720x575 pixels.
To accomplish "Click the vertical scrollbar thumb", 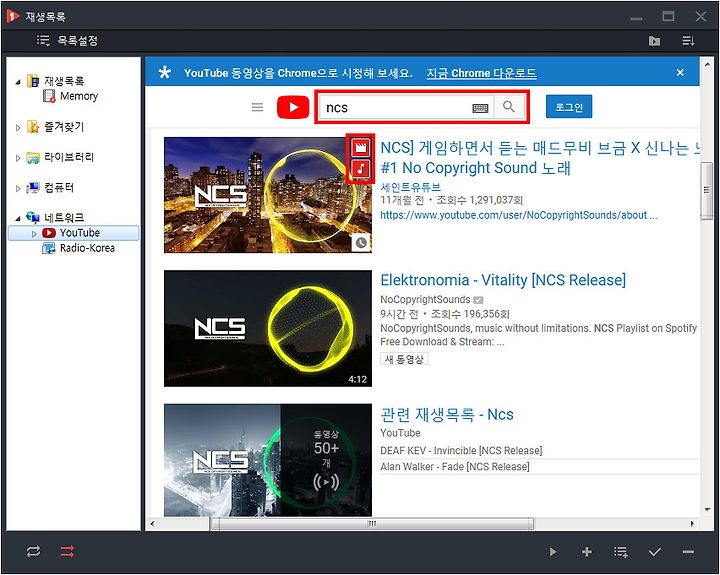I will (706, 191).
